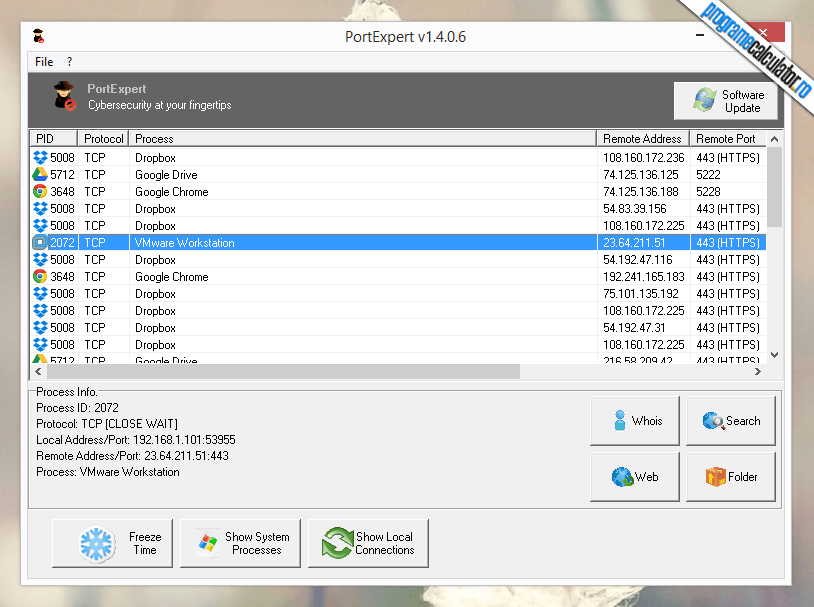This screenshot has width=814, height=607.
Task: Open the File menu
Action: 44,62
